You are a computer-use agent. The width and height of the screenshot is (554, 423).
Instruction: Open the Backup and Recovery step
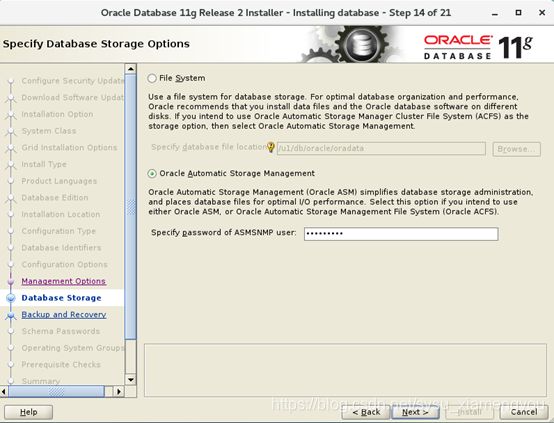click(x=64, y=315)
